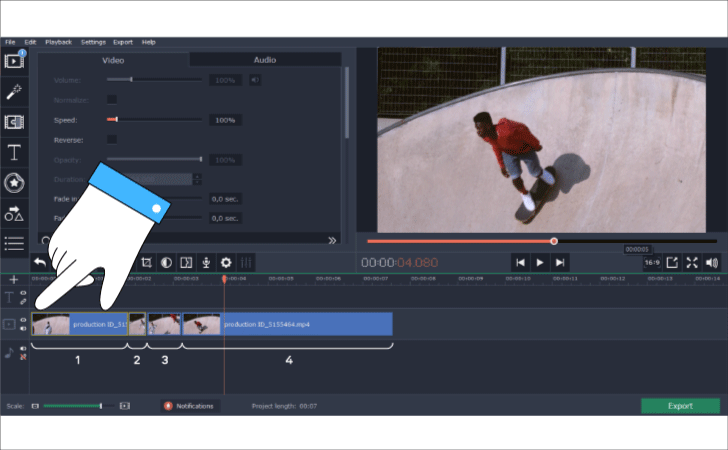Screen dimensions: 728x450
Task: Click the Crop tool in toolbar
Action: (x=147, y=263)
